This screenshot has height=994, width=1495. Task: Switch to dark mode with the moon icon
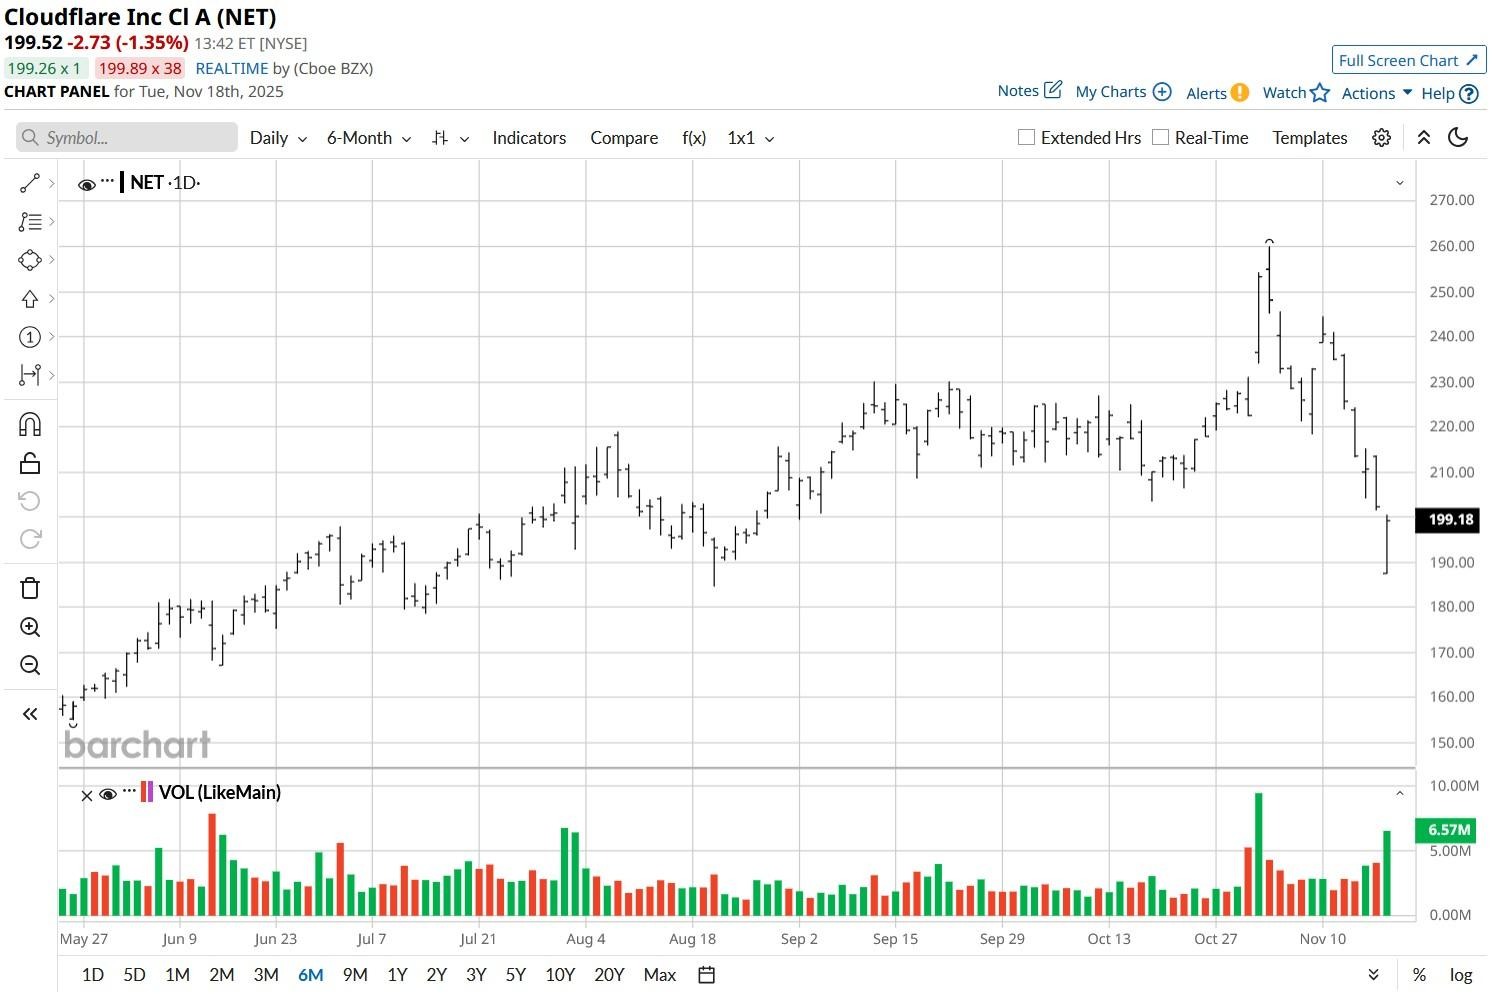(x=1458, y=138)
